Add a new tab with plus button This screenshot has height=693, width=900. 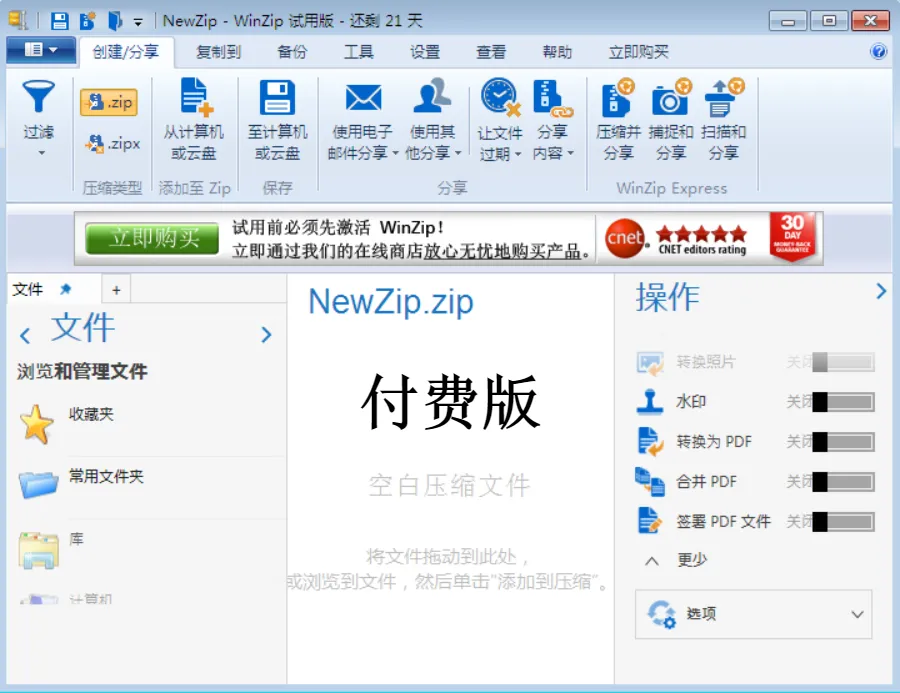[x=117, y=290]
